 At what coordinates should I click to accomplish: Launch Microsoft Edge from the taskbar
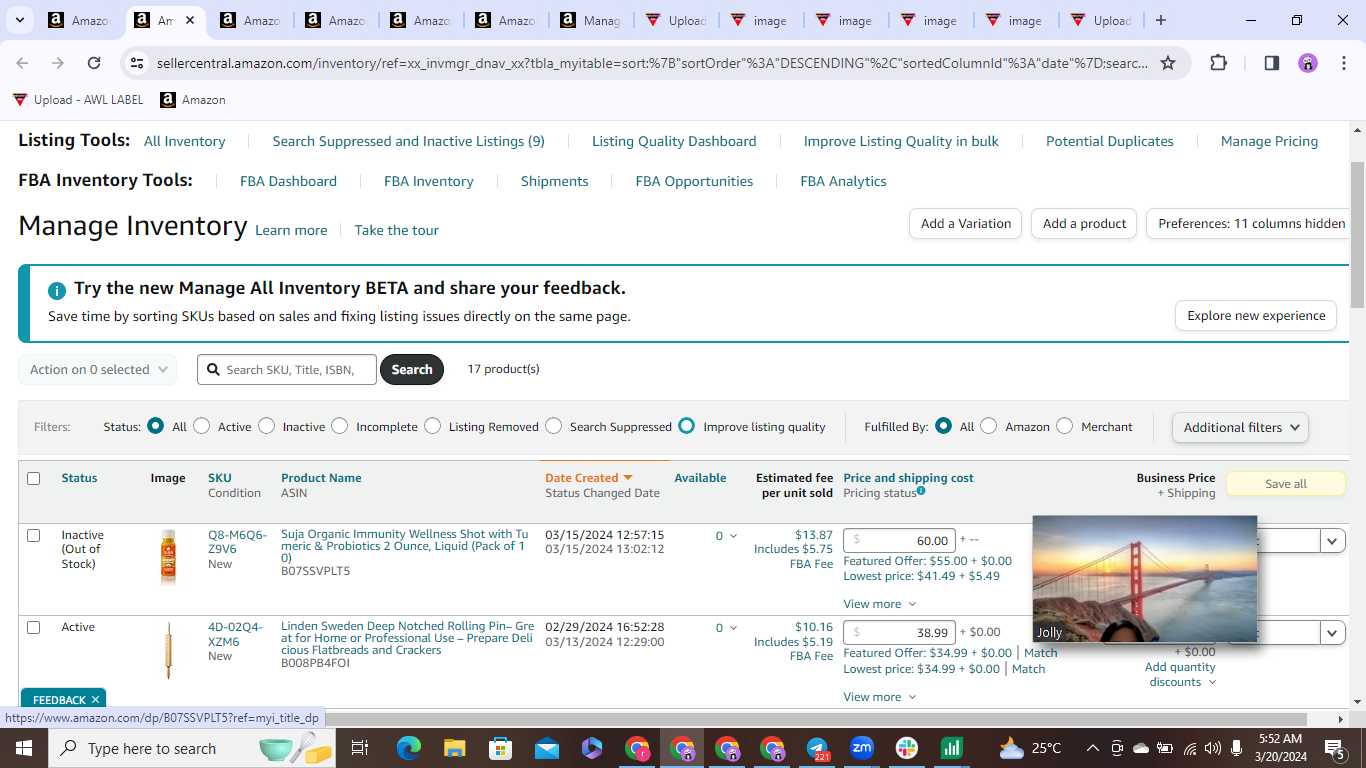(x=408, y=748)
